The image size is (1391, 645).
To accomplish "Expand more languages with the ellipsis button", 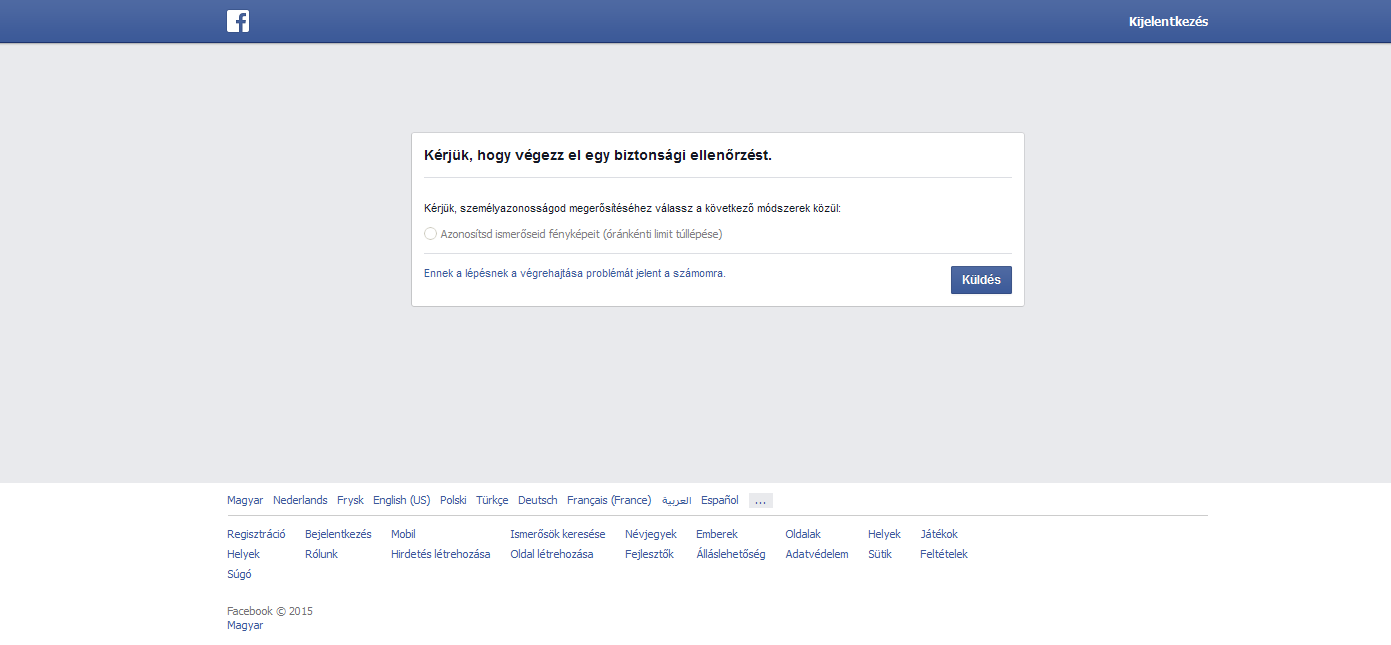I will pos(760,500).
